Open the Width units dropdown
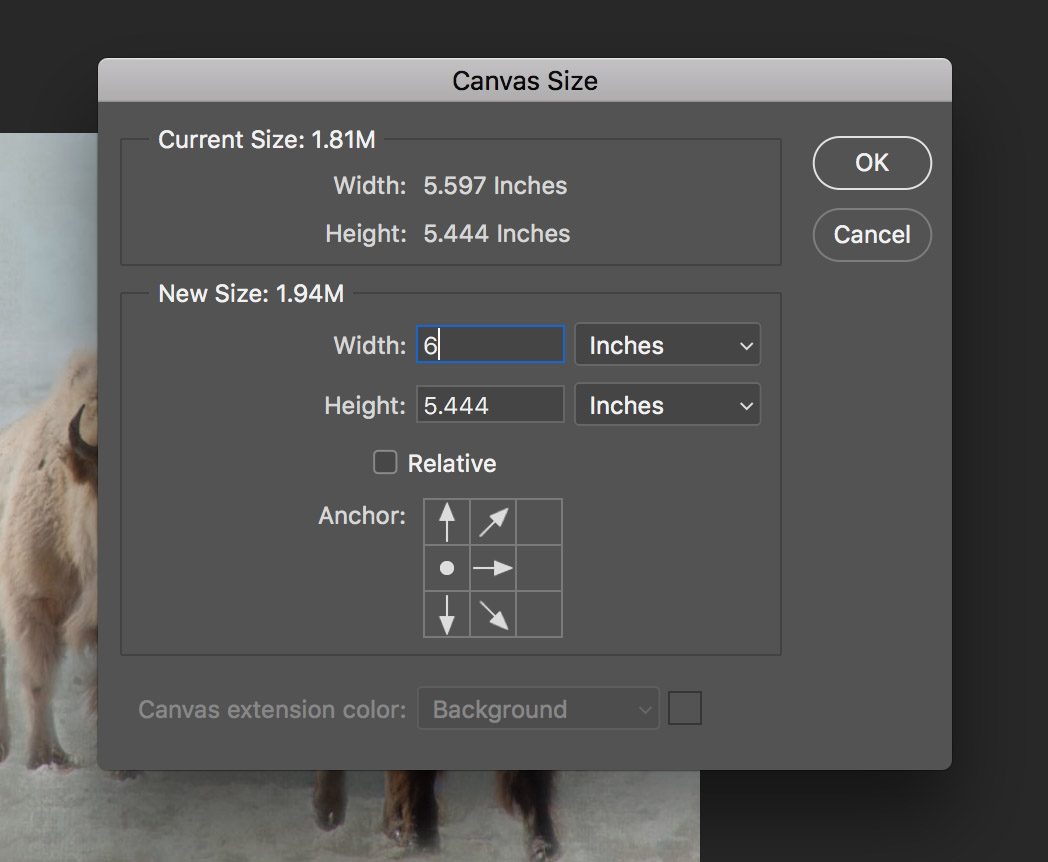Image resolution: width=1048 pixels, height=862 pixels. tap(668, 346)
